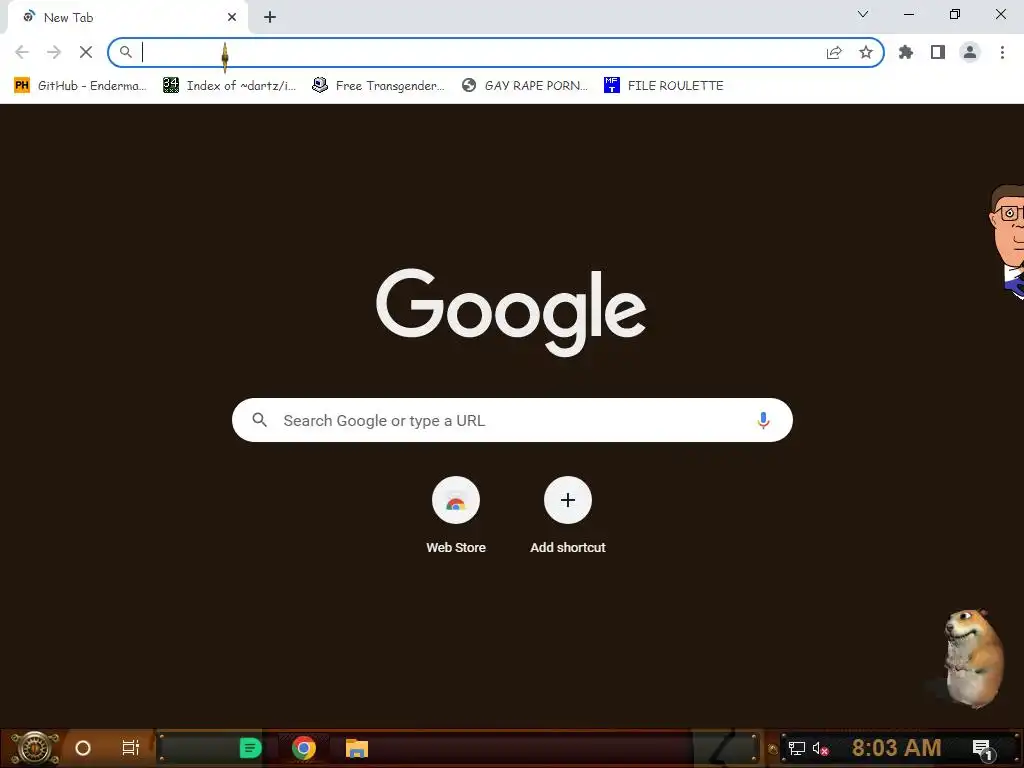Bookmark this tab with the star icon
The height and width of the screenshot is (768, 1024).
click(866, 52)
